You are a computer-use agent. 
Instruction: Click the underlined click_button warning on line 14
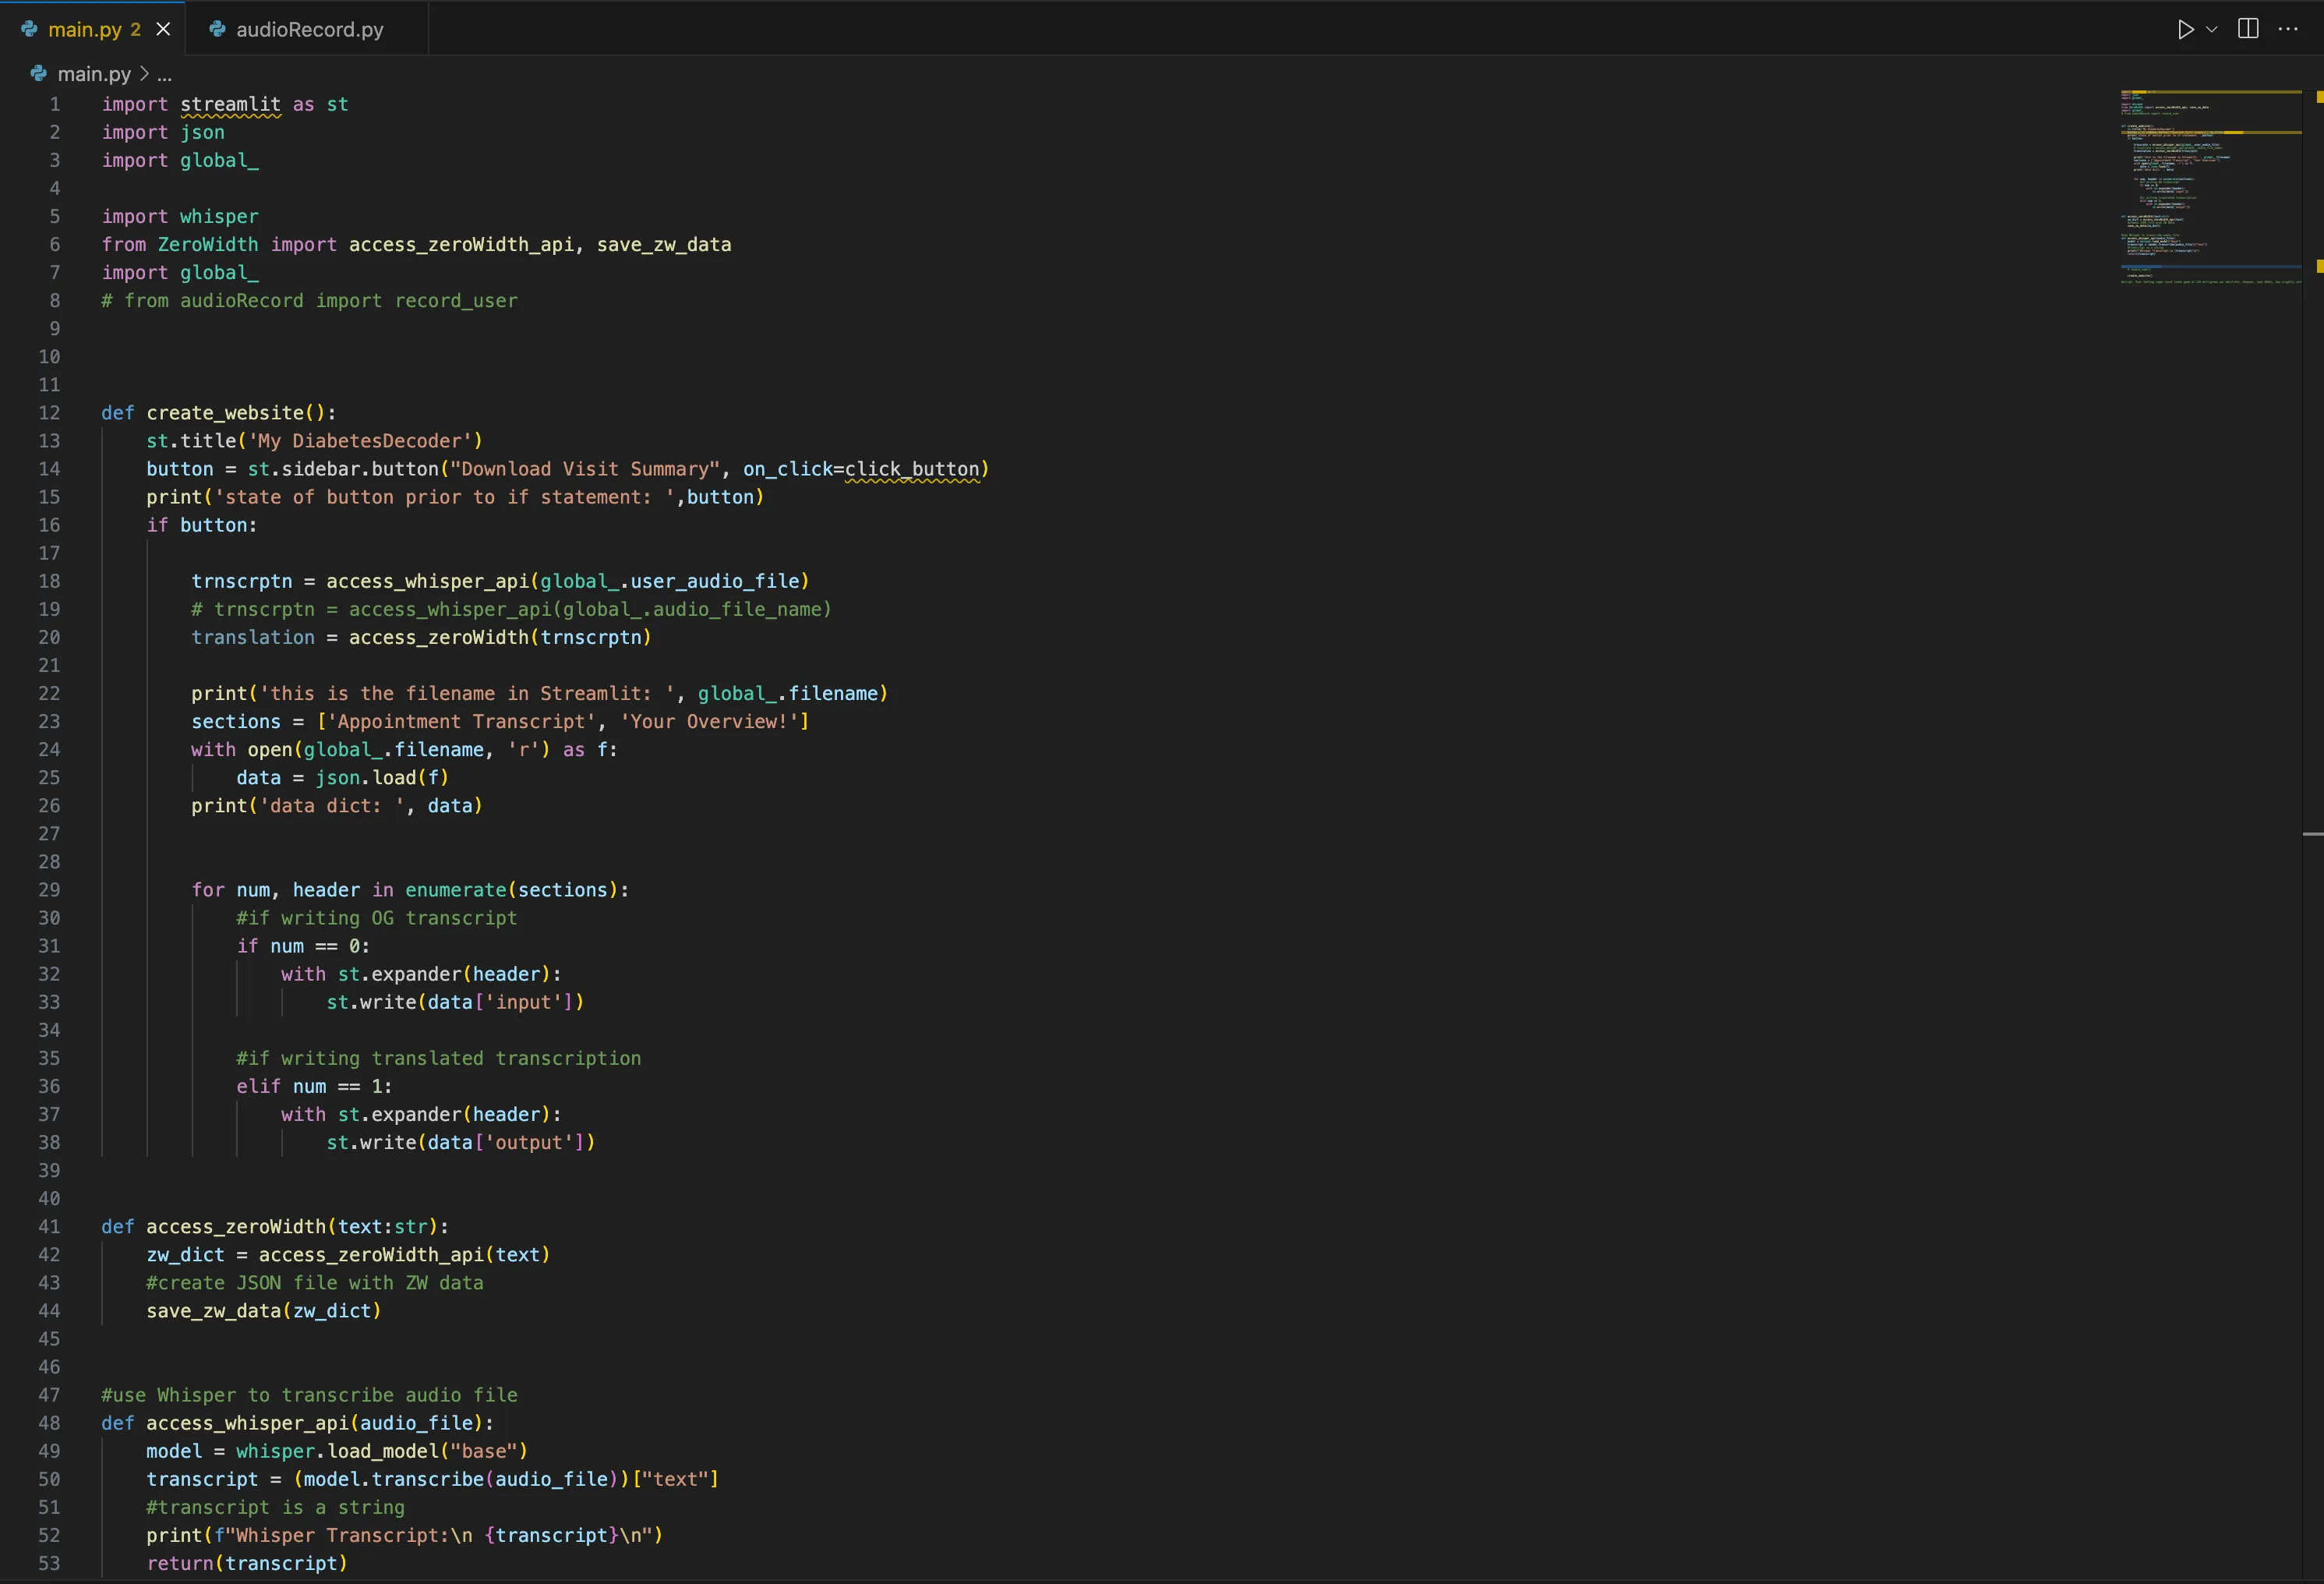click(912, 469)
